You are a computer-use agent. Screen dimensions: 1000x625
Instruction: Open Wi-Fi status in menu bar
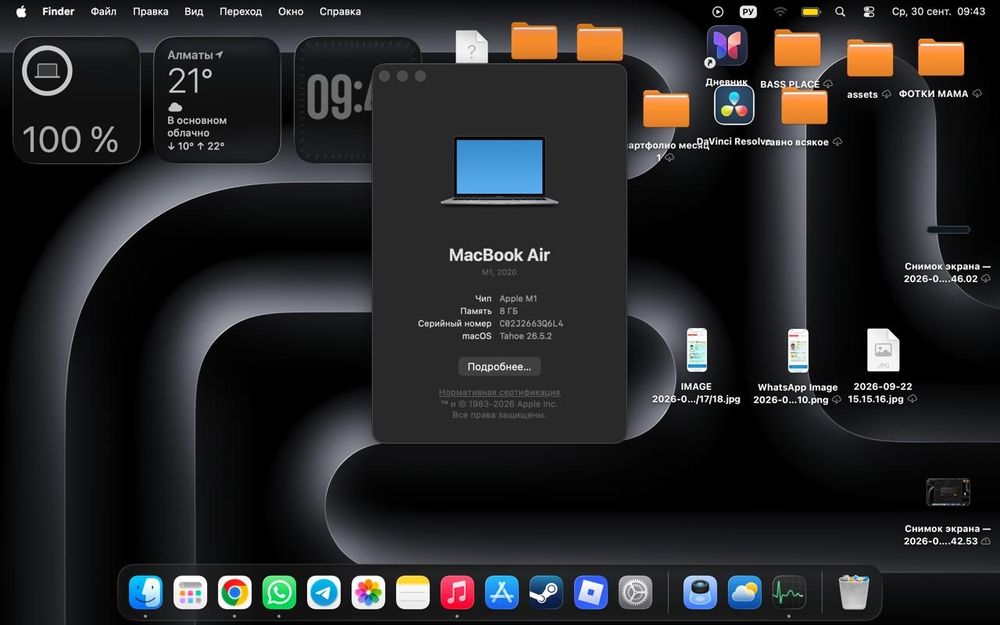tap(780, 11)
